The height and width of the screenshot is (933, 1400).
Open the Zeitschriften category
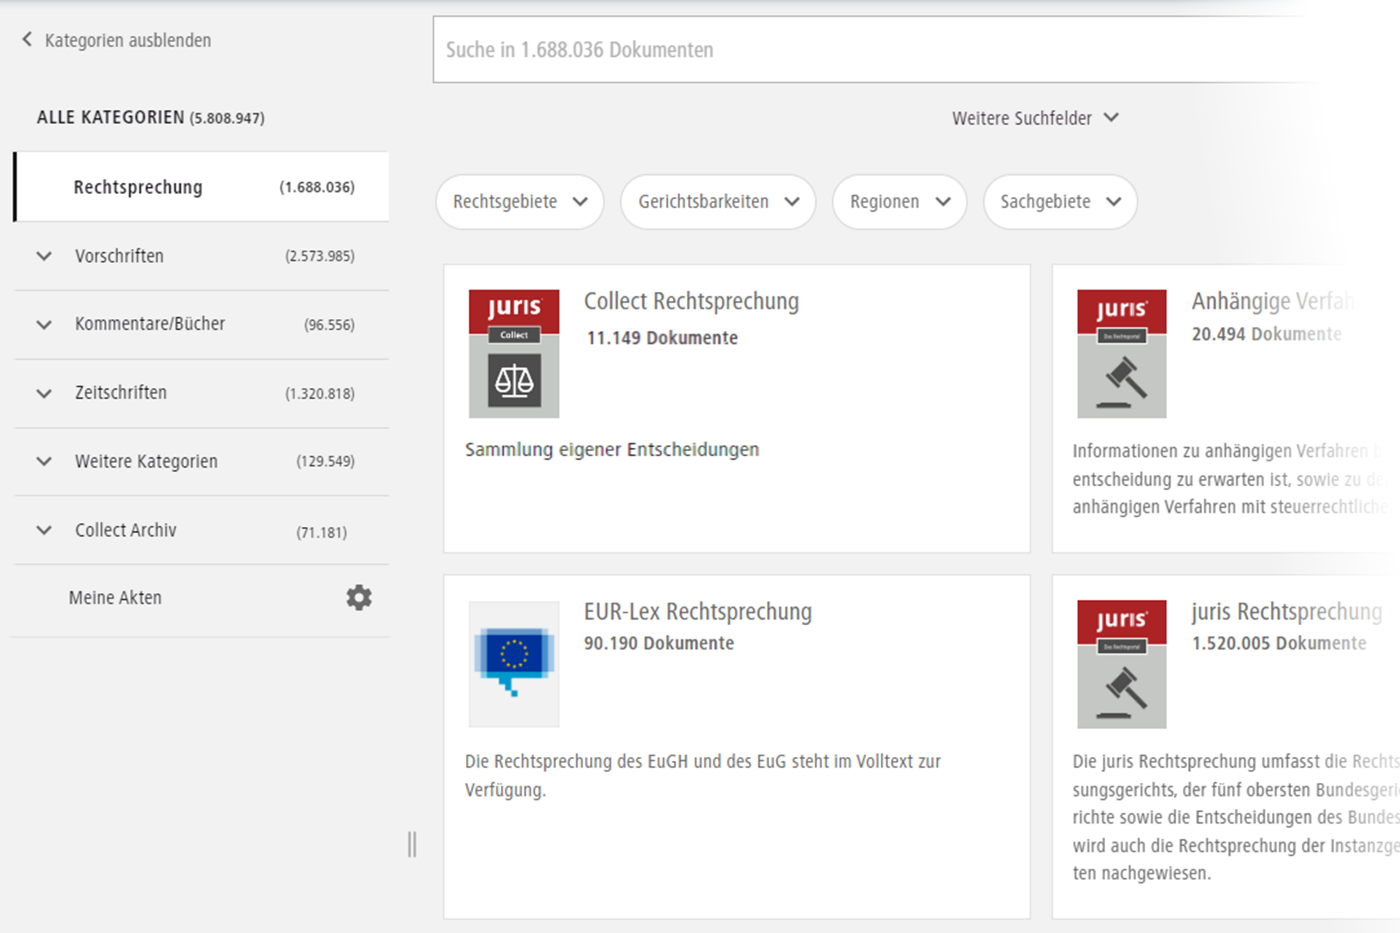pos(43,392)
